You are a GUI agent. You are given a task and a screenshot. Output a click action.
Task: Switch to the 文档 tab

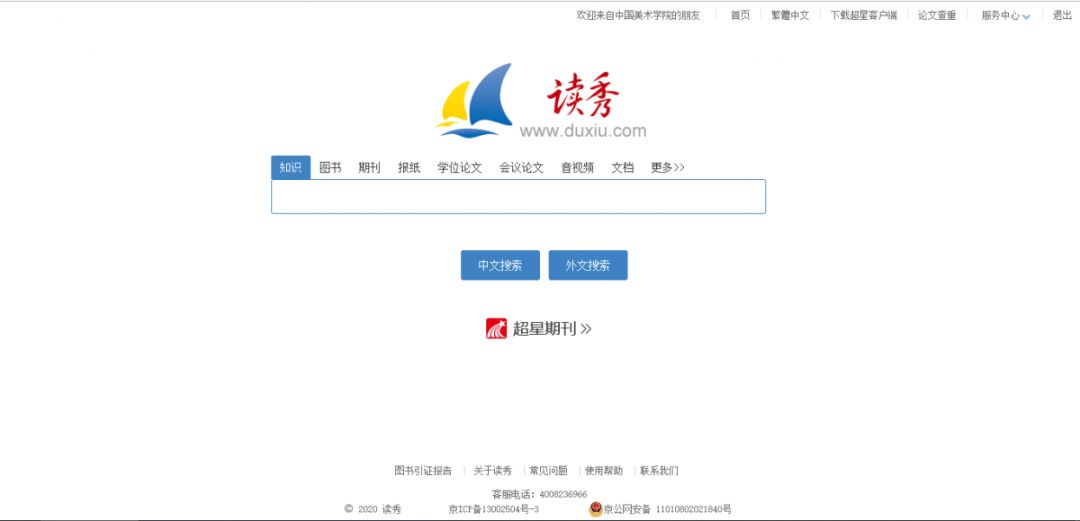(623, 167)
